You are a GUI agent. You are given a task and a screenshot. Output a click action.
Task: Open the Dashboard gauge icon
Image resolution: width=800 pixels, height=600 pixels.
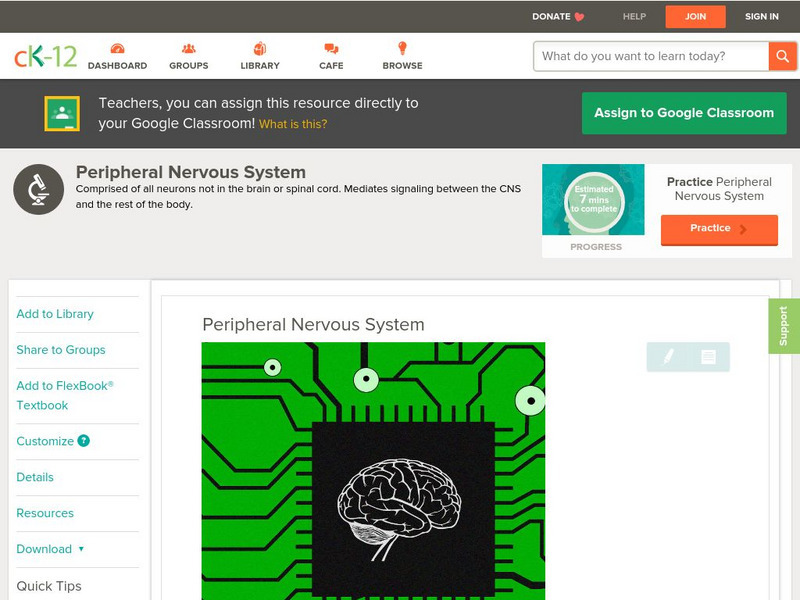(117, 48)
